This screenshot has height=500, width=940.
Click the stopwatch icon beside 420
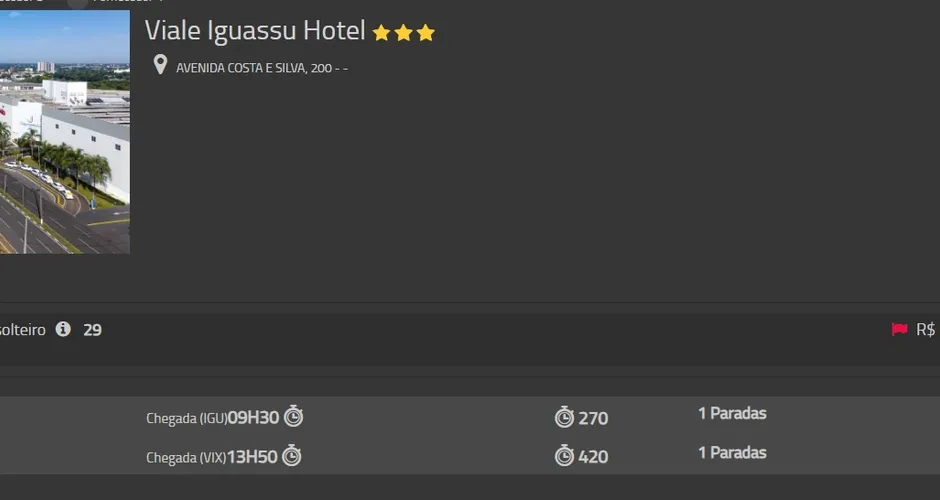pos(564,456)
